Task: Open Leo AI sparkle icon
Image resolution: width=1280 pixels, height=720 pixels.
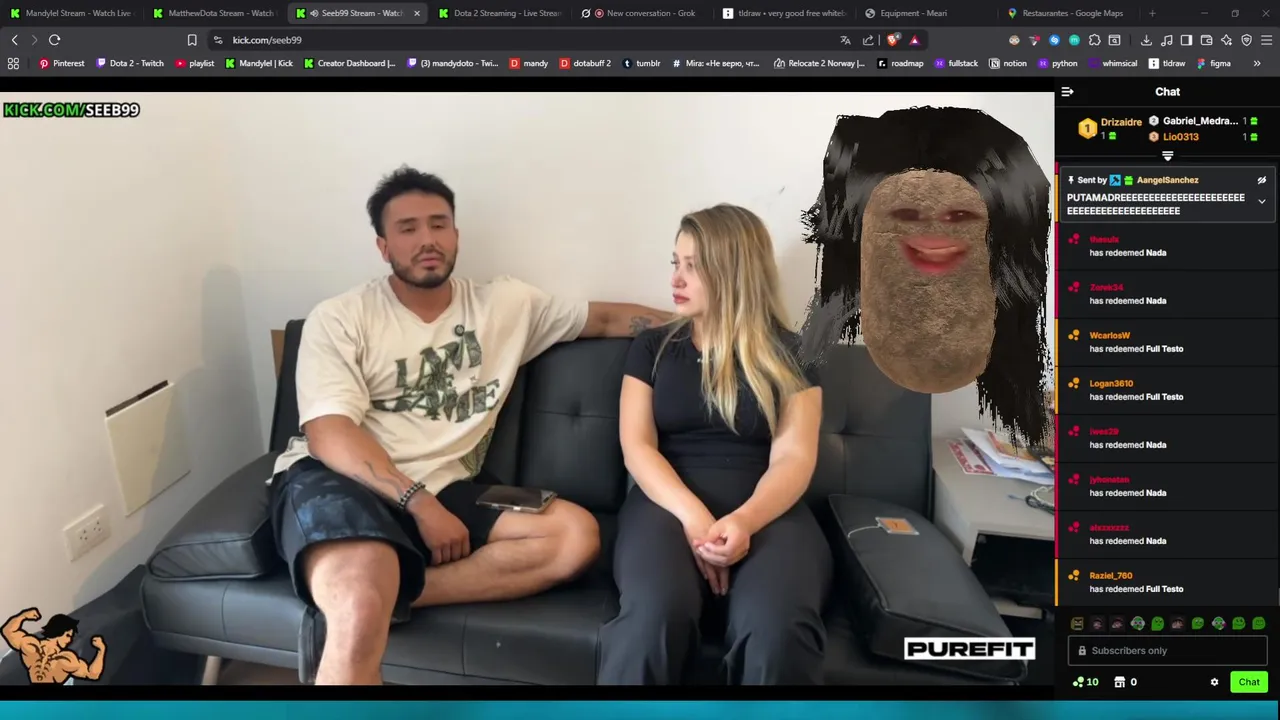Action: coord(1226,40)
